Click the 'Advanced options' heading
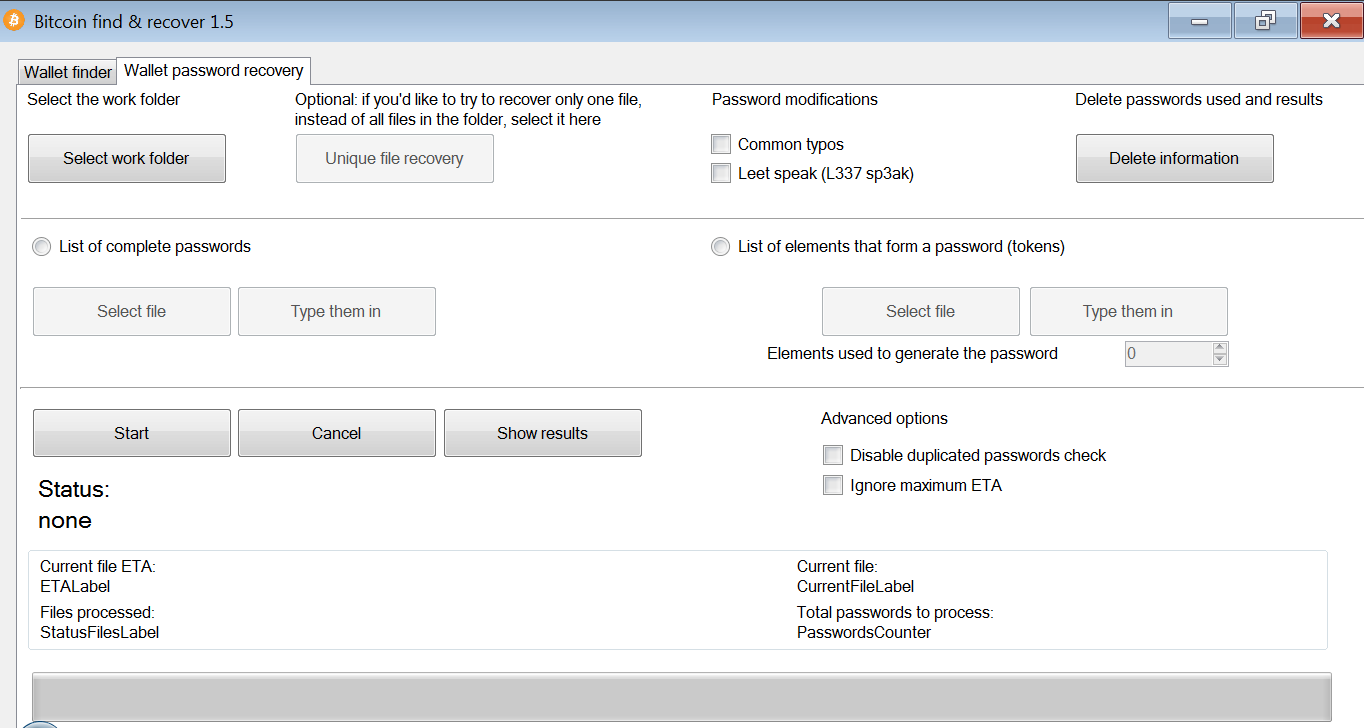 pos(884,418)
